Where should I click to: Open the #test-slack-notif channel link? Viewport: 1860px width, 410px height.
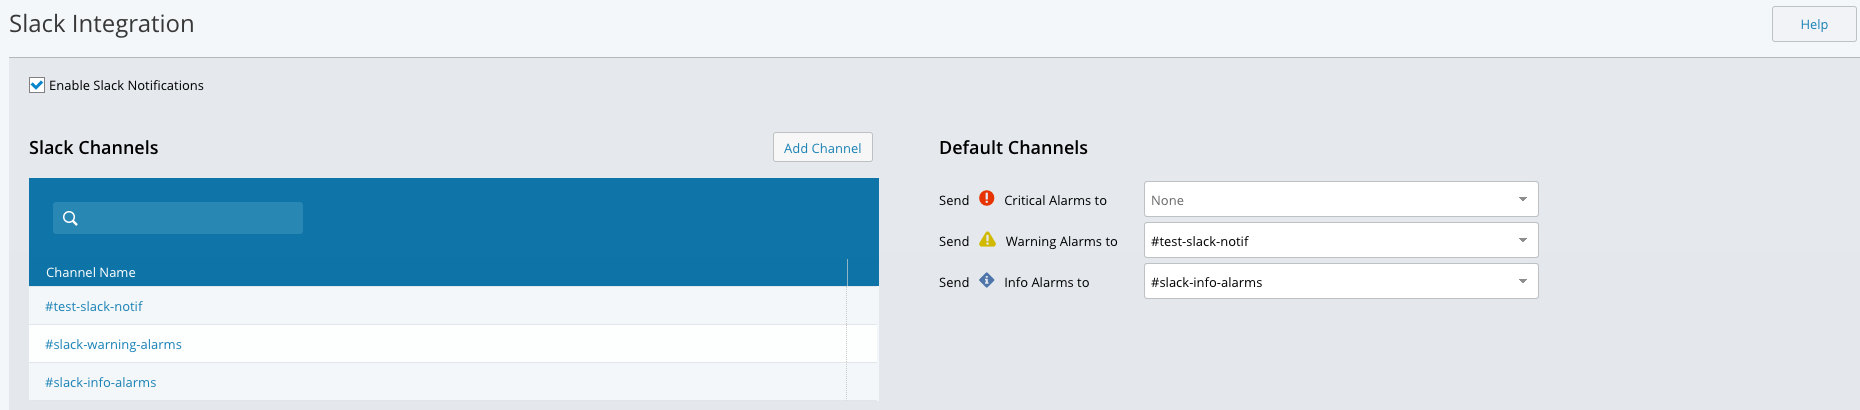tap(94, 306)
